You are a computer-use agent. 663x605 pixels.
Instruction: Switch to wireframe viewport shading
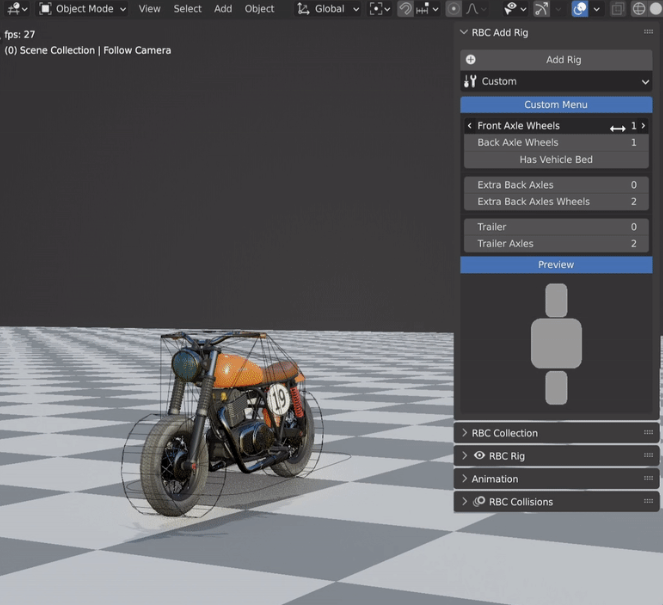638,8
